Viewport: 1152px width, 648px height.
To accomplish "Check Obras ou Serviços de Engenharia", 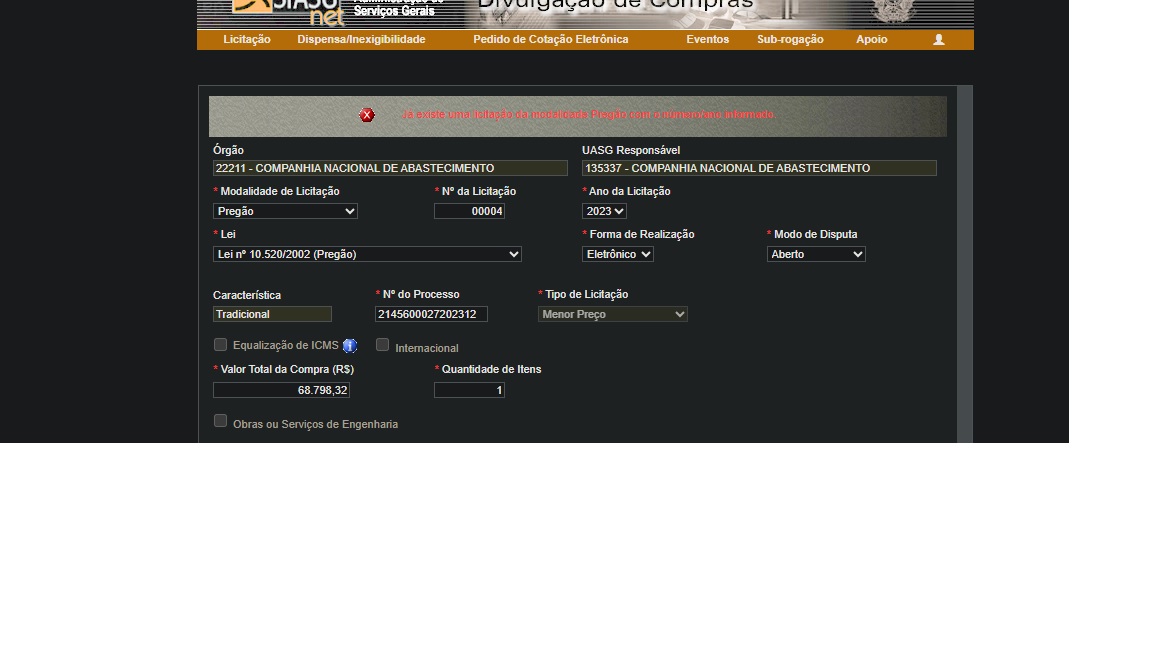I will pos(220,421).
